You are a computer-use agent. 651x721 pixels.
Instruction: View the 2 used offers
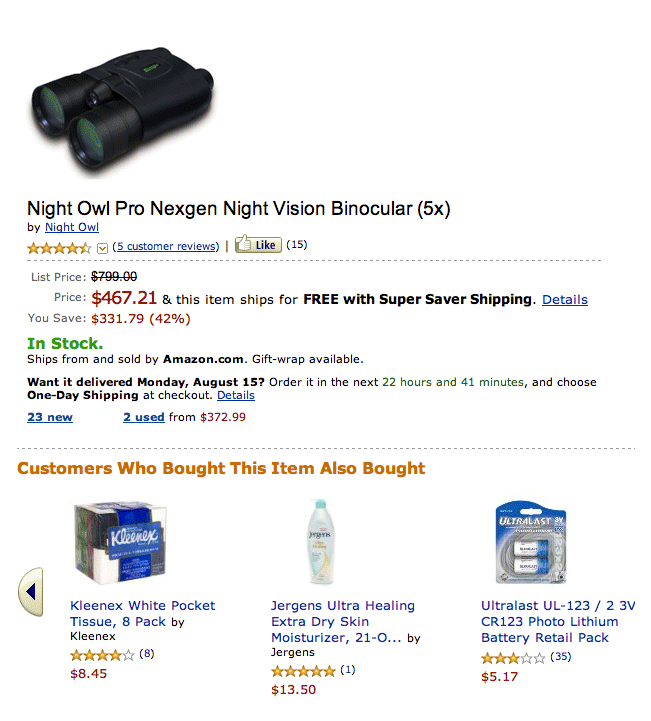point(144,417)
